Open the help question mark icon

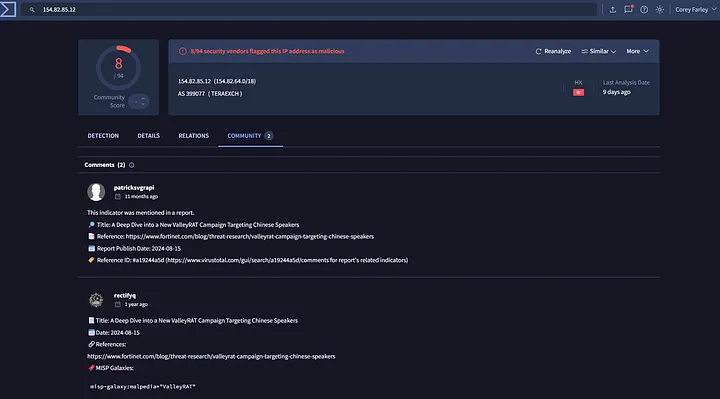pyautogui.click(x=644, y=10)
